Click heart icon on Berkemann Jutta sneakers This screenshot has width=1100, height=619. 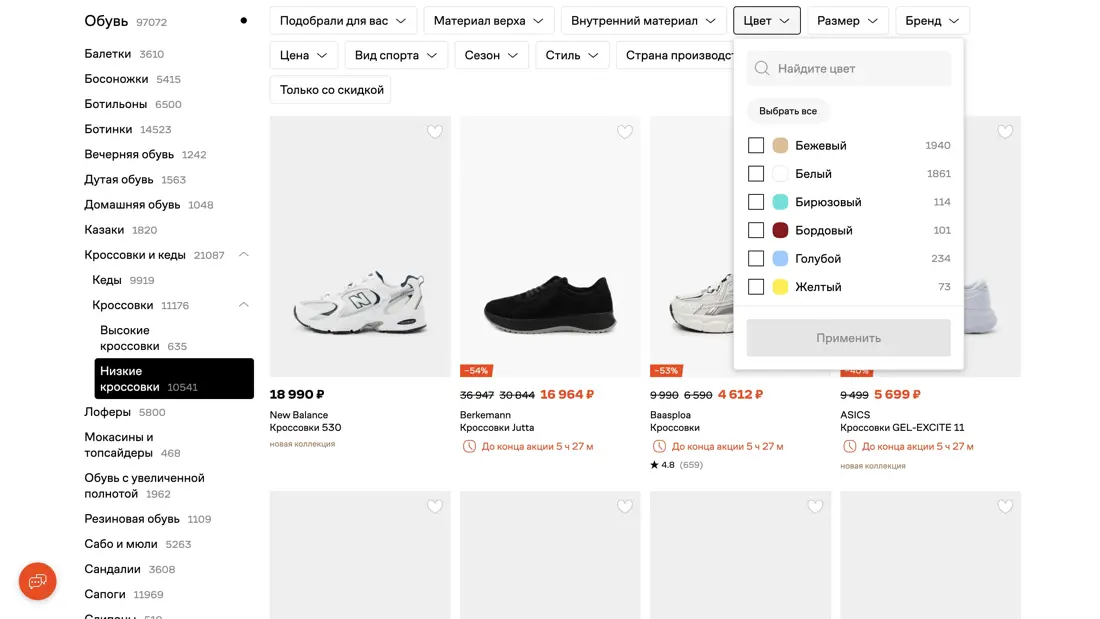(x=625, y=132)
